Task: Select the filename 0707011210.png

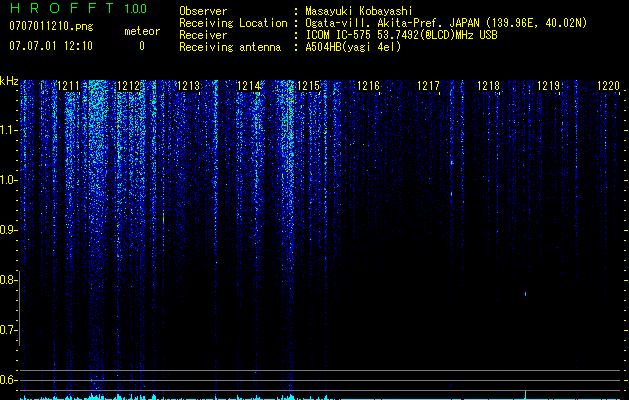Action: (51, 27)
